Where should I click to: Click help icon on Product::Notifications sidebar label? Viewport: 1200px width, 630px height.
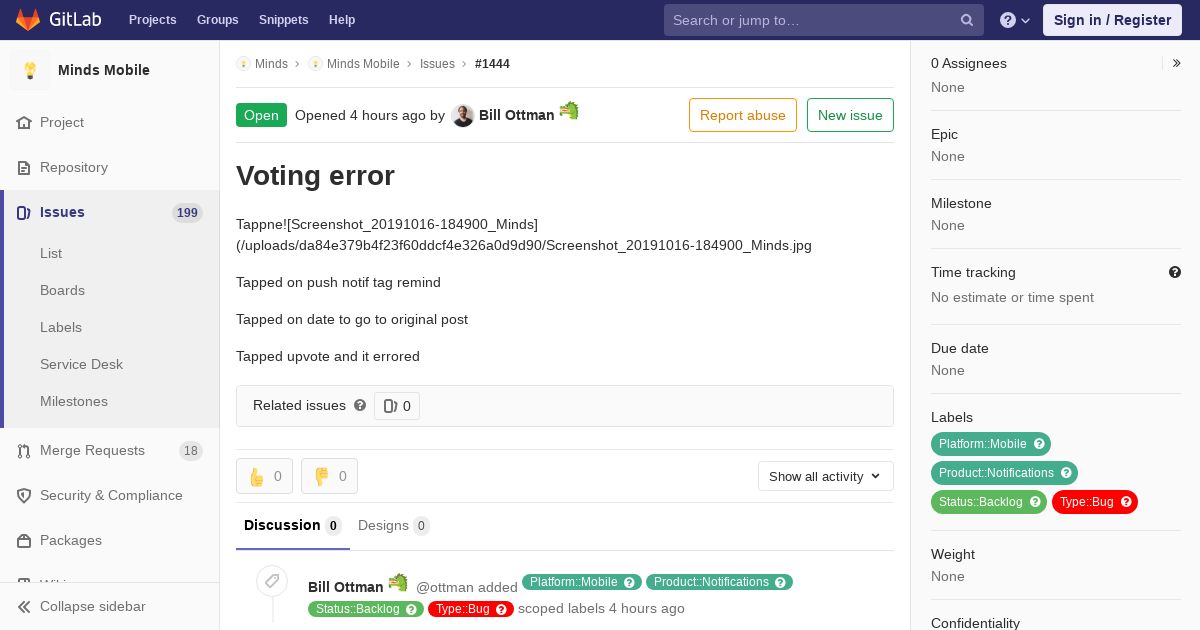(1066, 473)
